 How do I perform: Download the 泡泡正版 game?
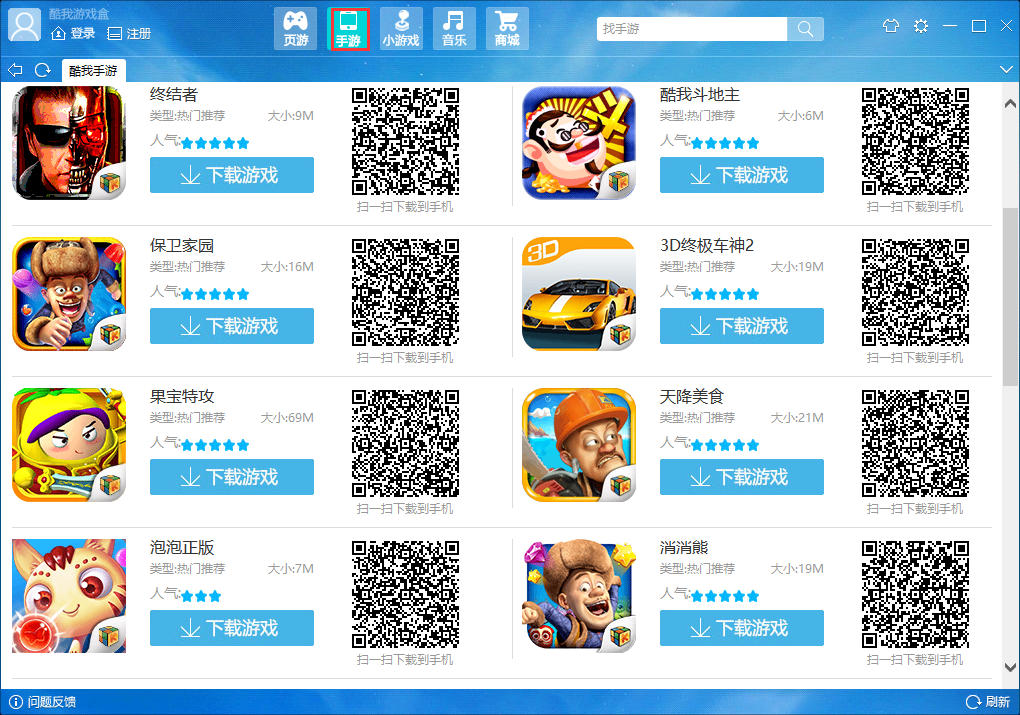click(x=232, y=628)
